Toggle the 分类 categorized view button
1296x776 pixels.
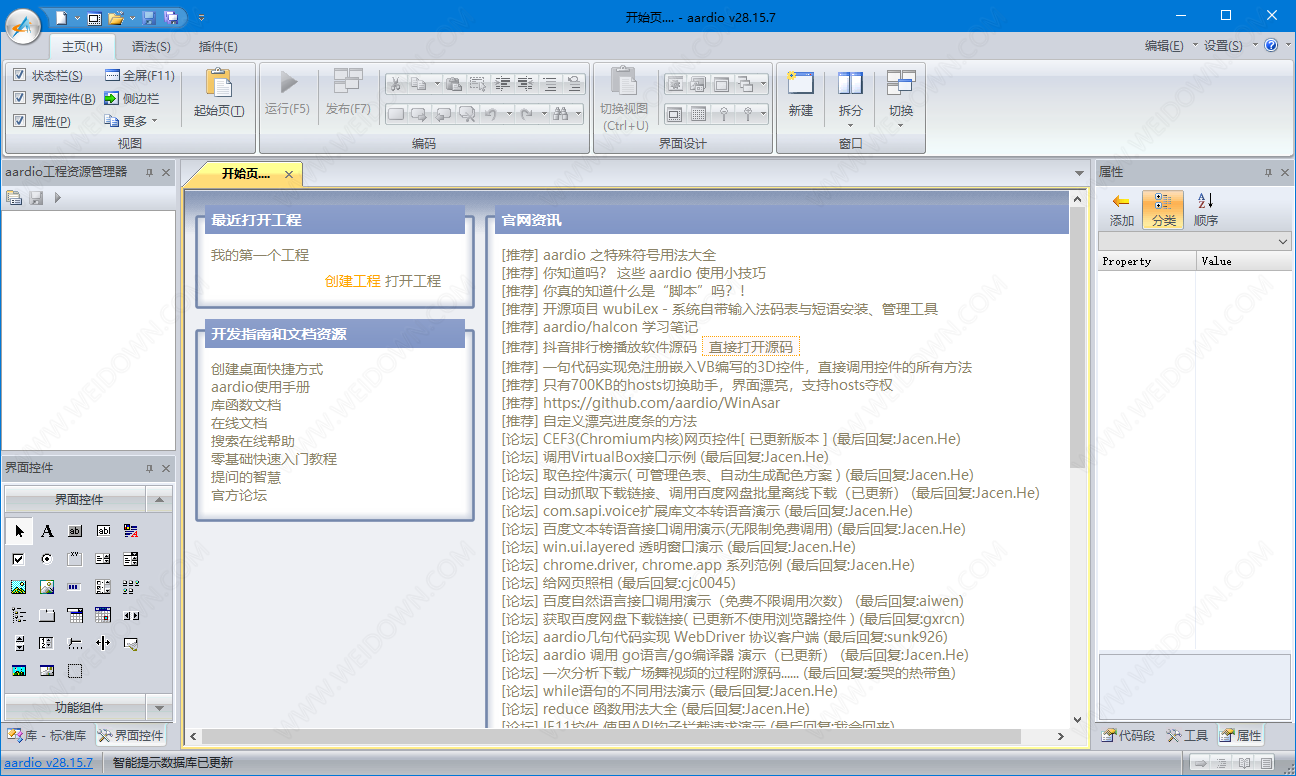click(x=1163, y=210)
